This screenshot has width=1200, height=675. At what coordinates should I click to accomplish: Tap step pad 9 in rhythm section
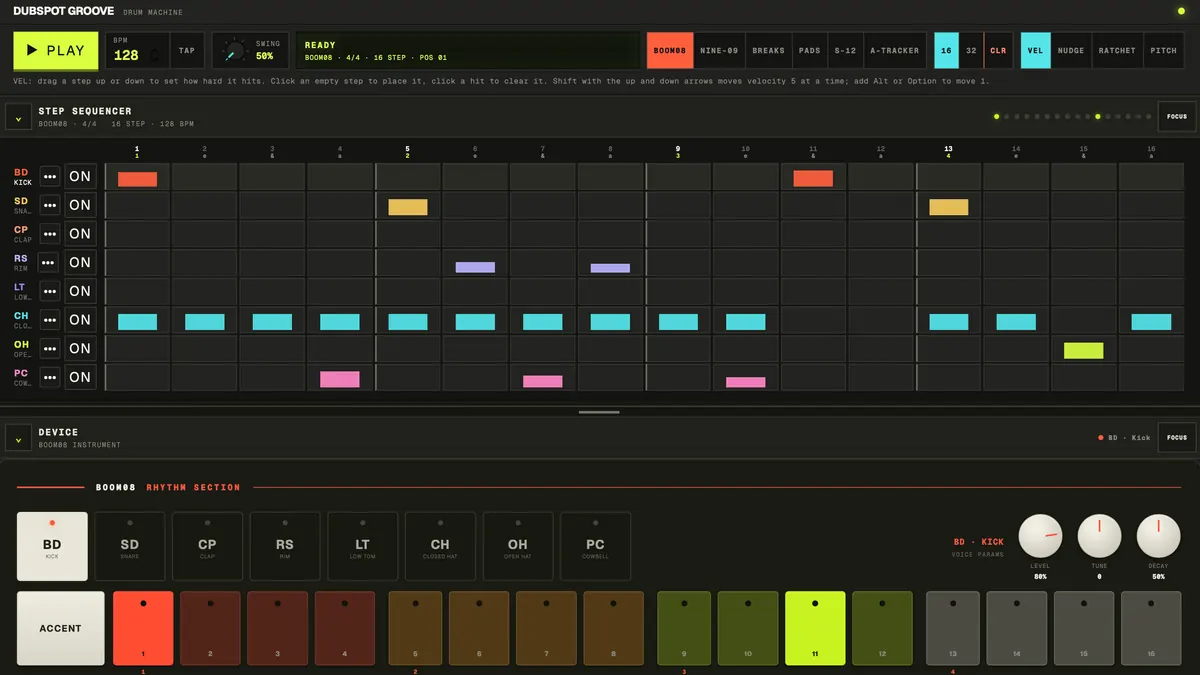click(684, 628)
